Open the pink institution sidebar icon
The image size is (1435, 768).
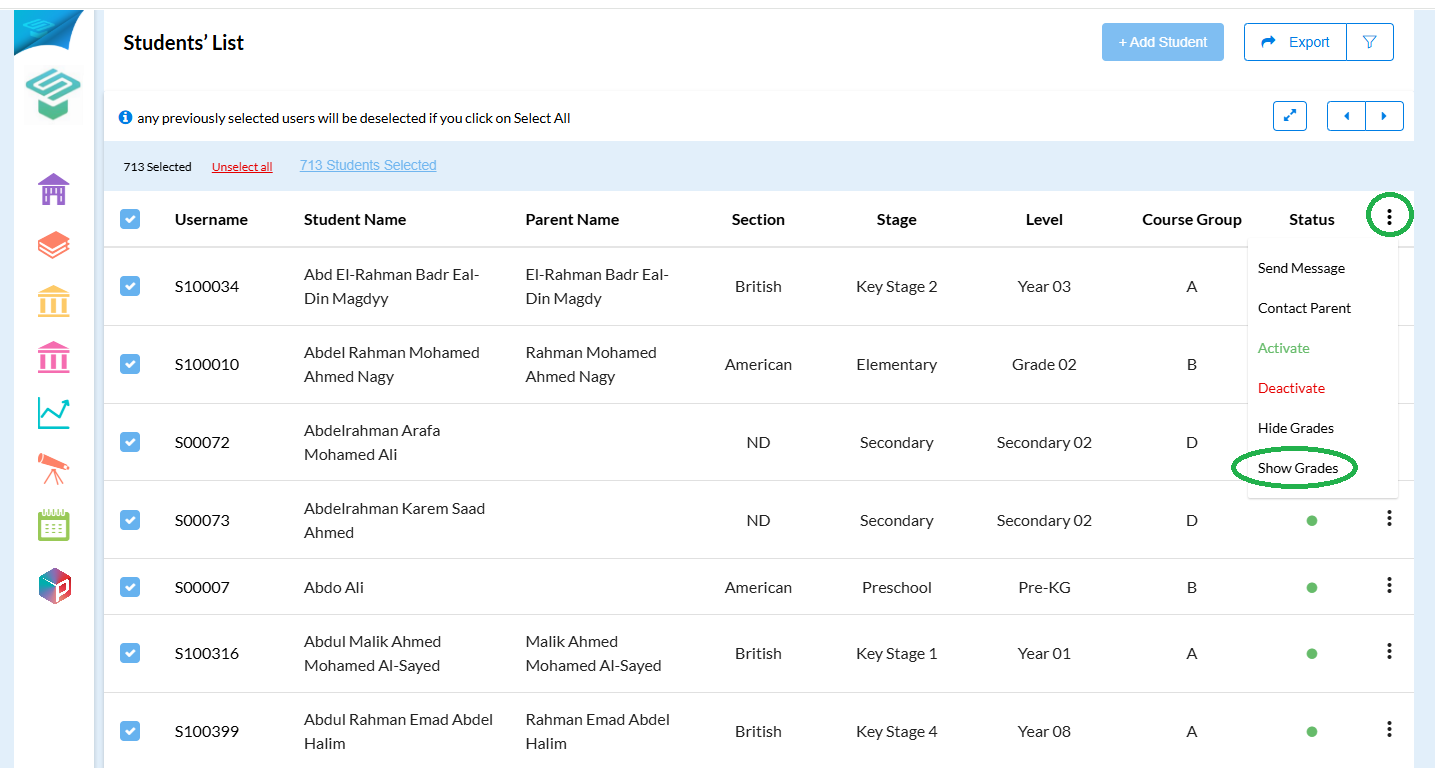tap(53, 357)
